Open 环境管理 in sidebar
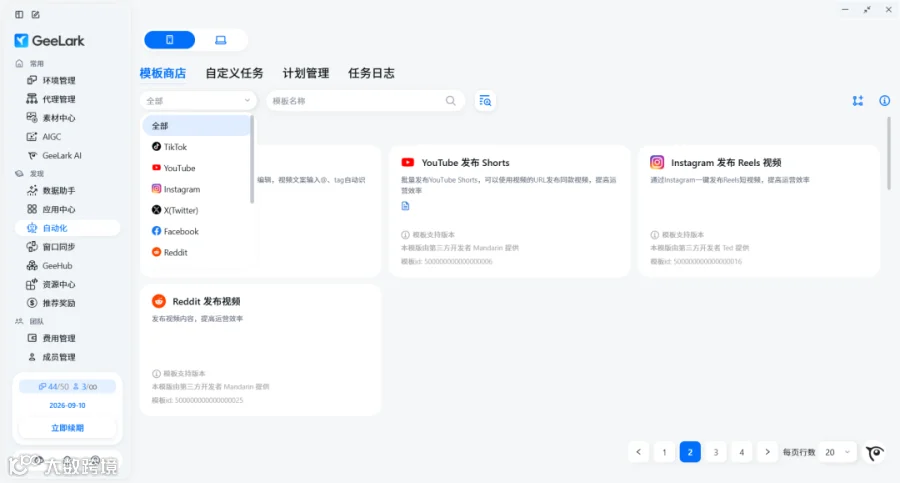 (x=59, y=80)
